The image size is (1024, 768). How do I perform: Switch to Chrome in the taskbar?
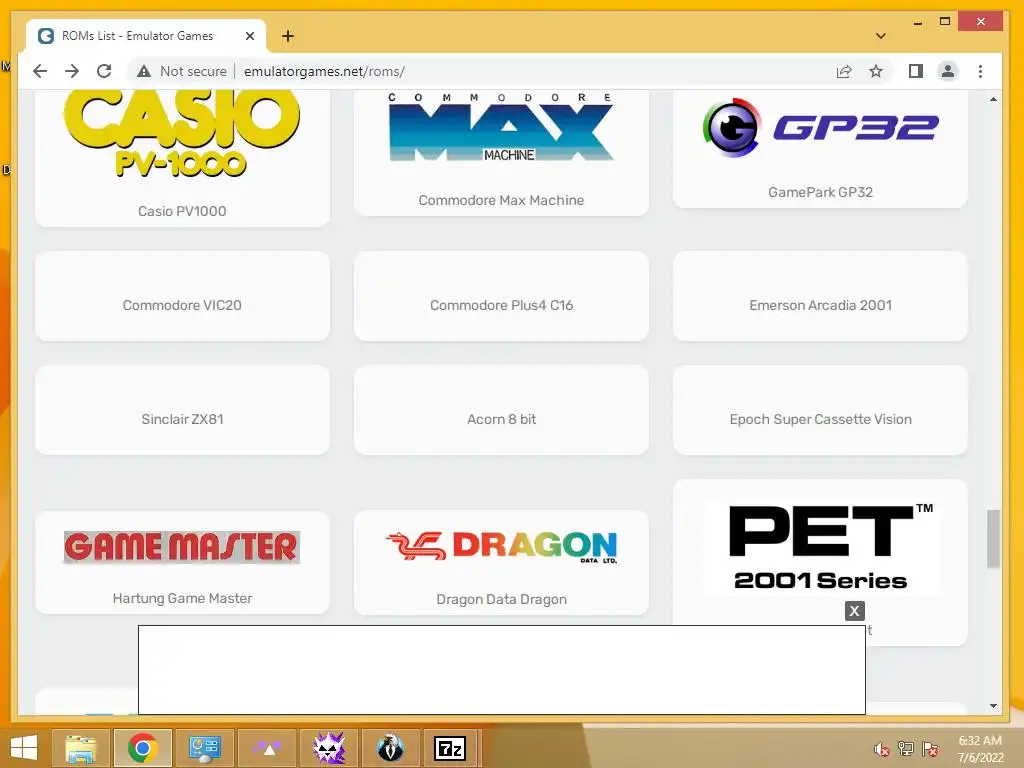pyautogui.click(x=142, y=748)
